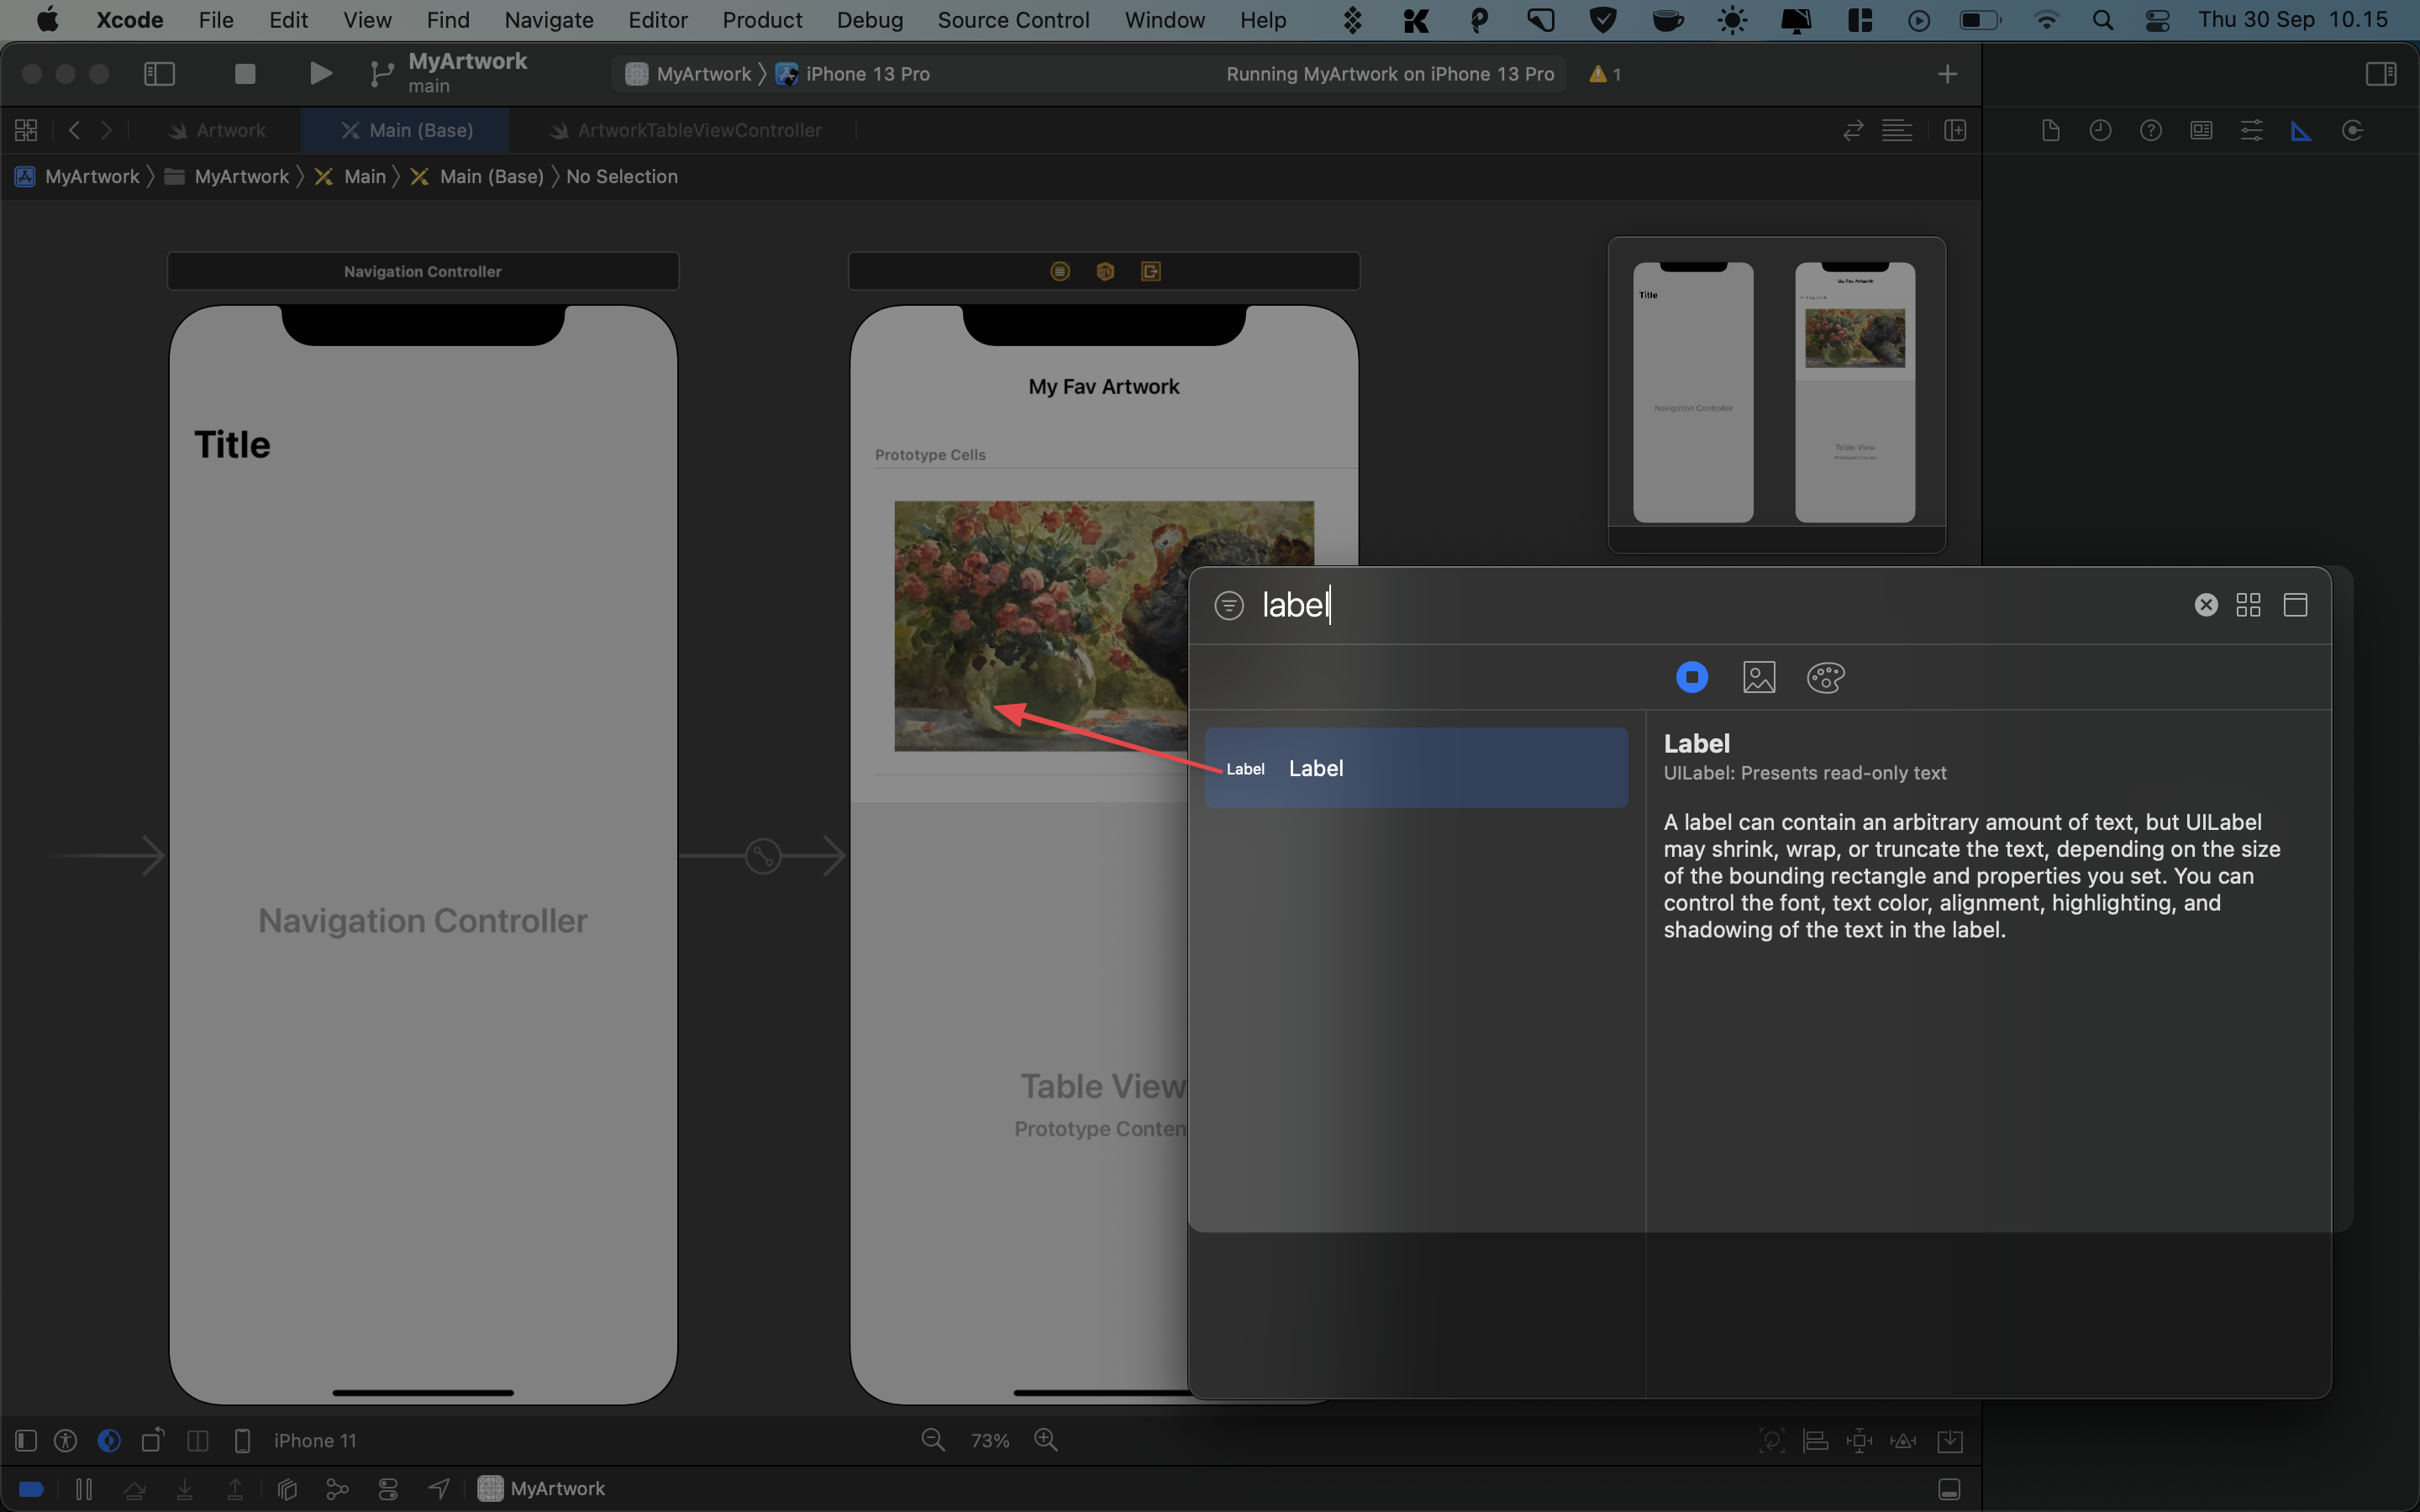The height and width of the screenshot is (1512, 2420).
Task: Zoom in the storyboard canvas
Action: pos(1046,1440)
